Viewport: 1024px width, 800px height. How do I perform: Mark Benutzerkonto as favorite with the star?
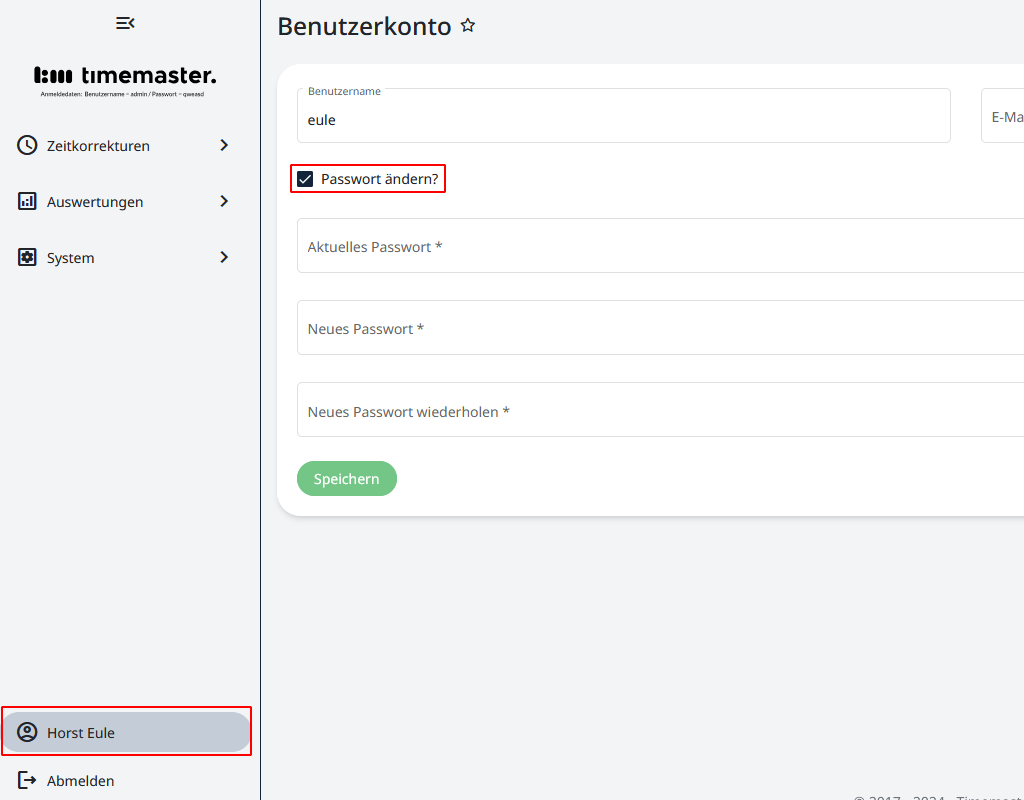pos(468,26)
